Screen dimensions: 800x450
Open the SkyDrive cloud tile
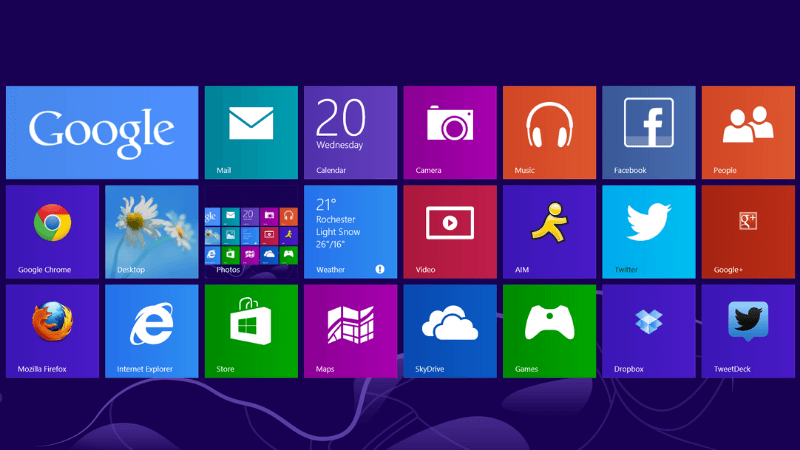point(450,331)
